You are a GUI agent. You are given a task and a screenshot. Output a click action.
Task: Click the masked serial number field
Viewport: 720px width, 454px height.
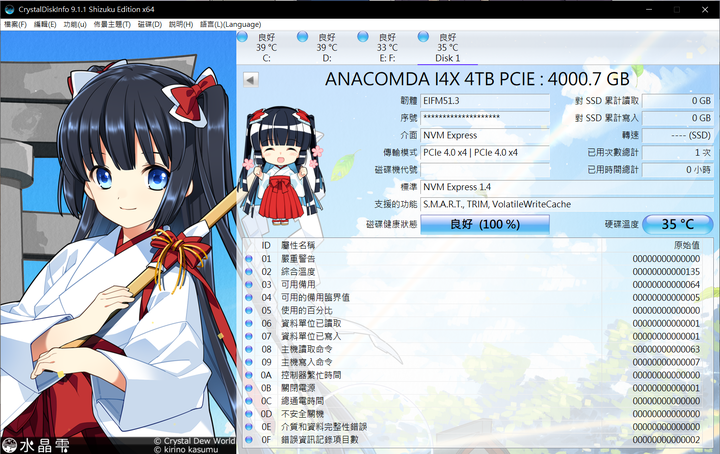tap(485, 118)
